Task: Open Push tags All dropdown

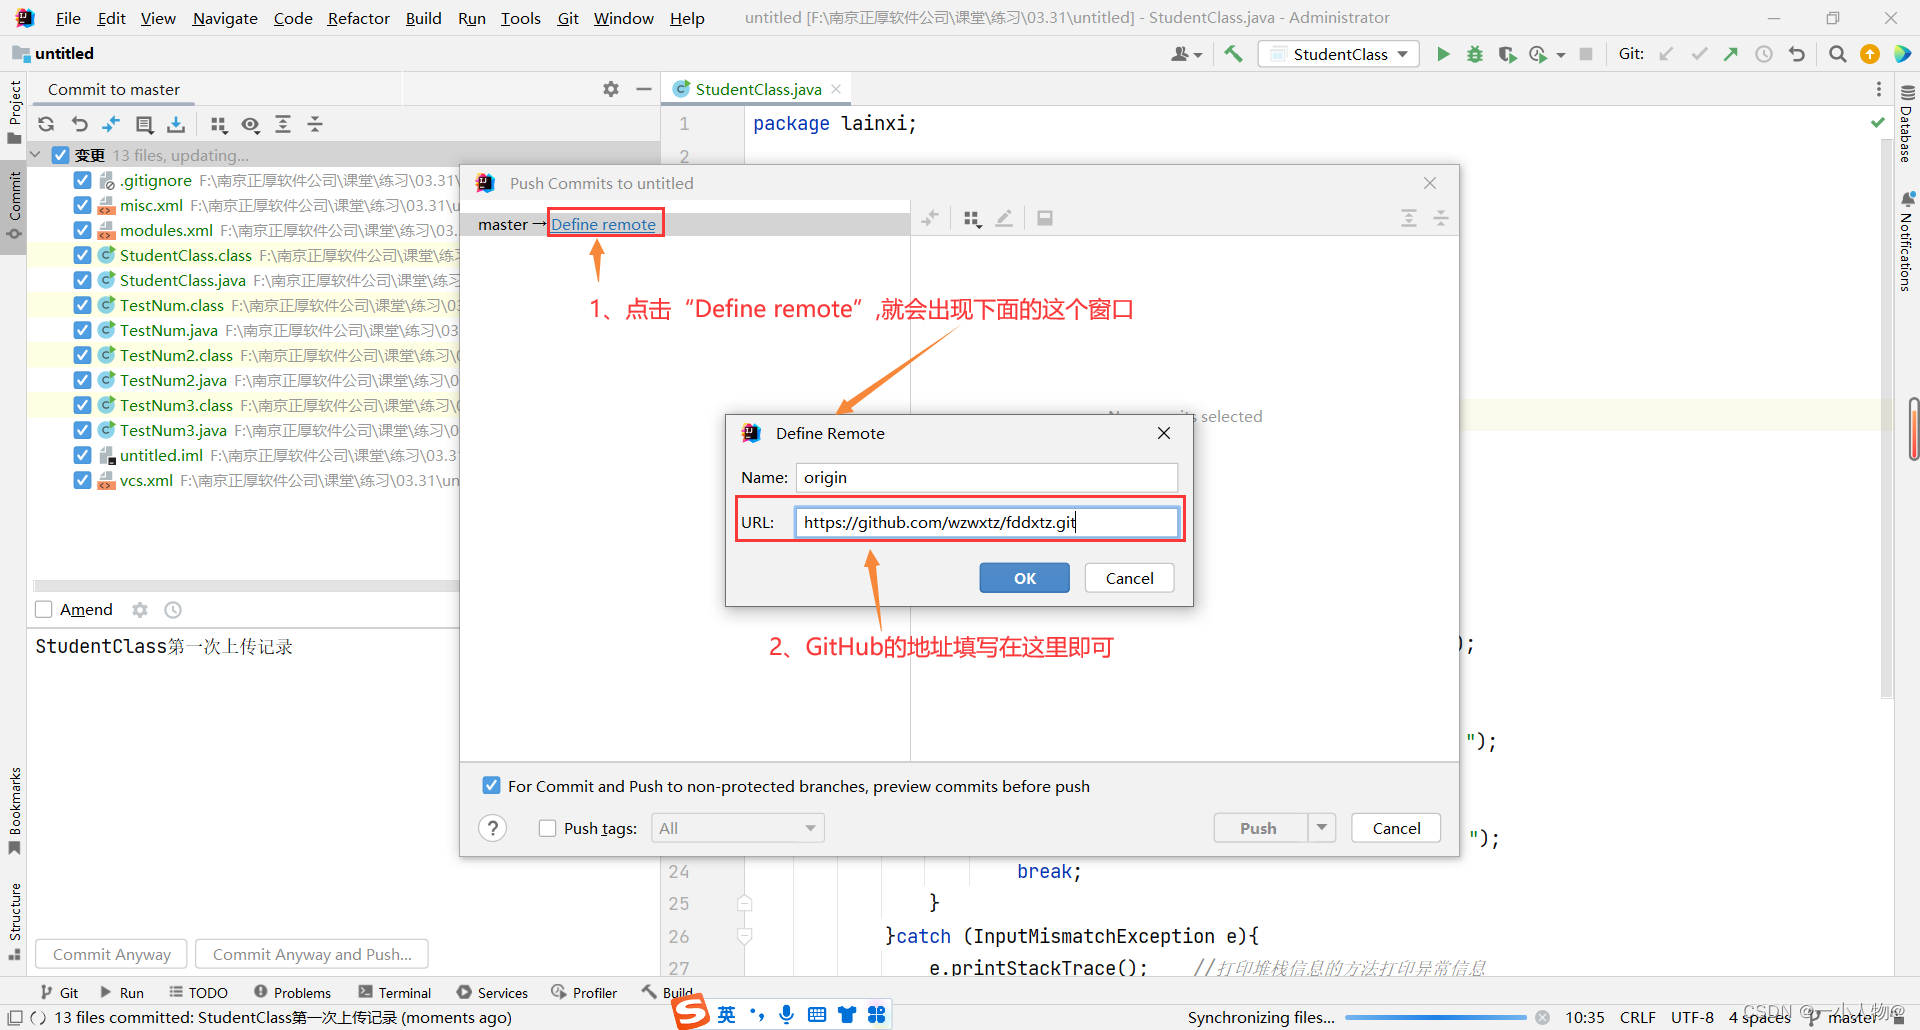Action: click(x=738, y=828)
